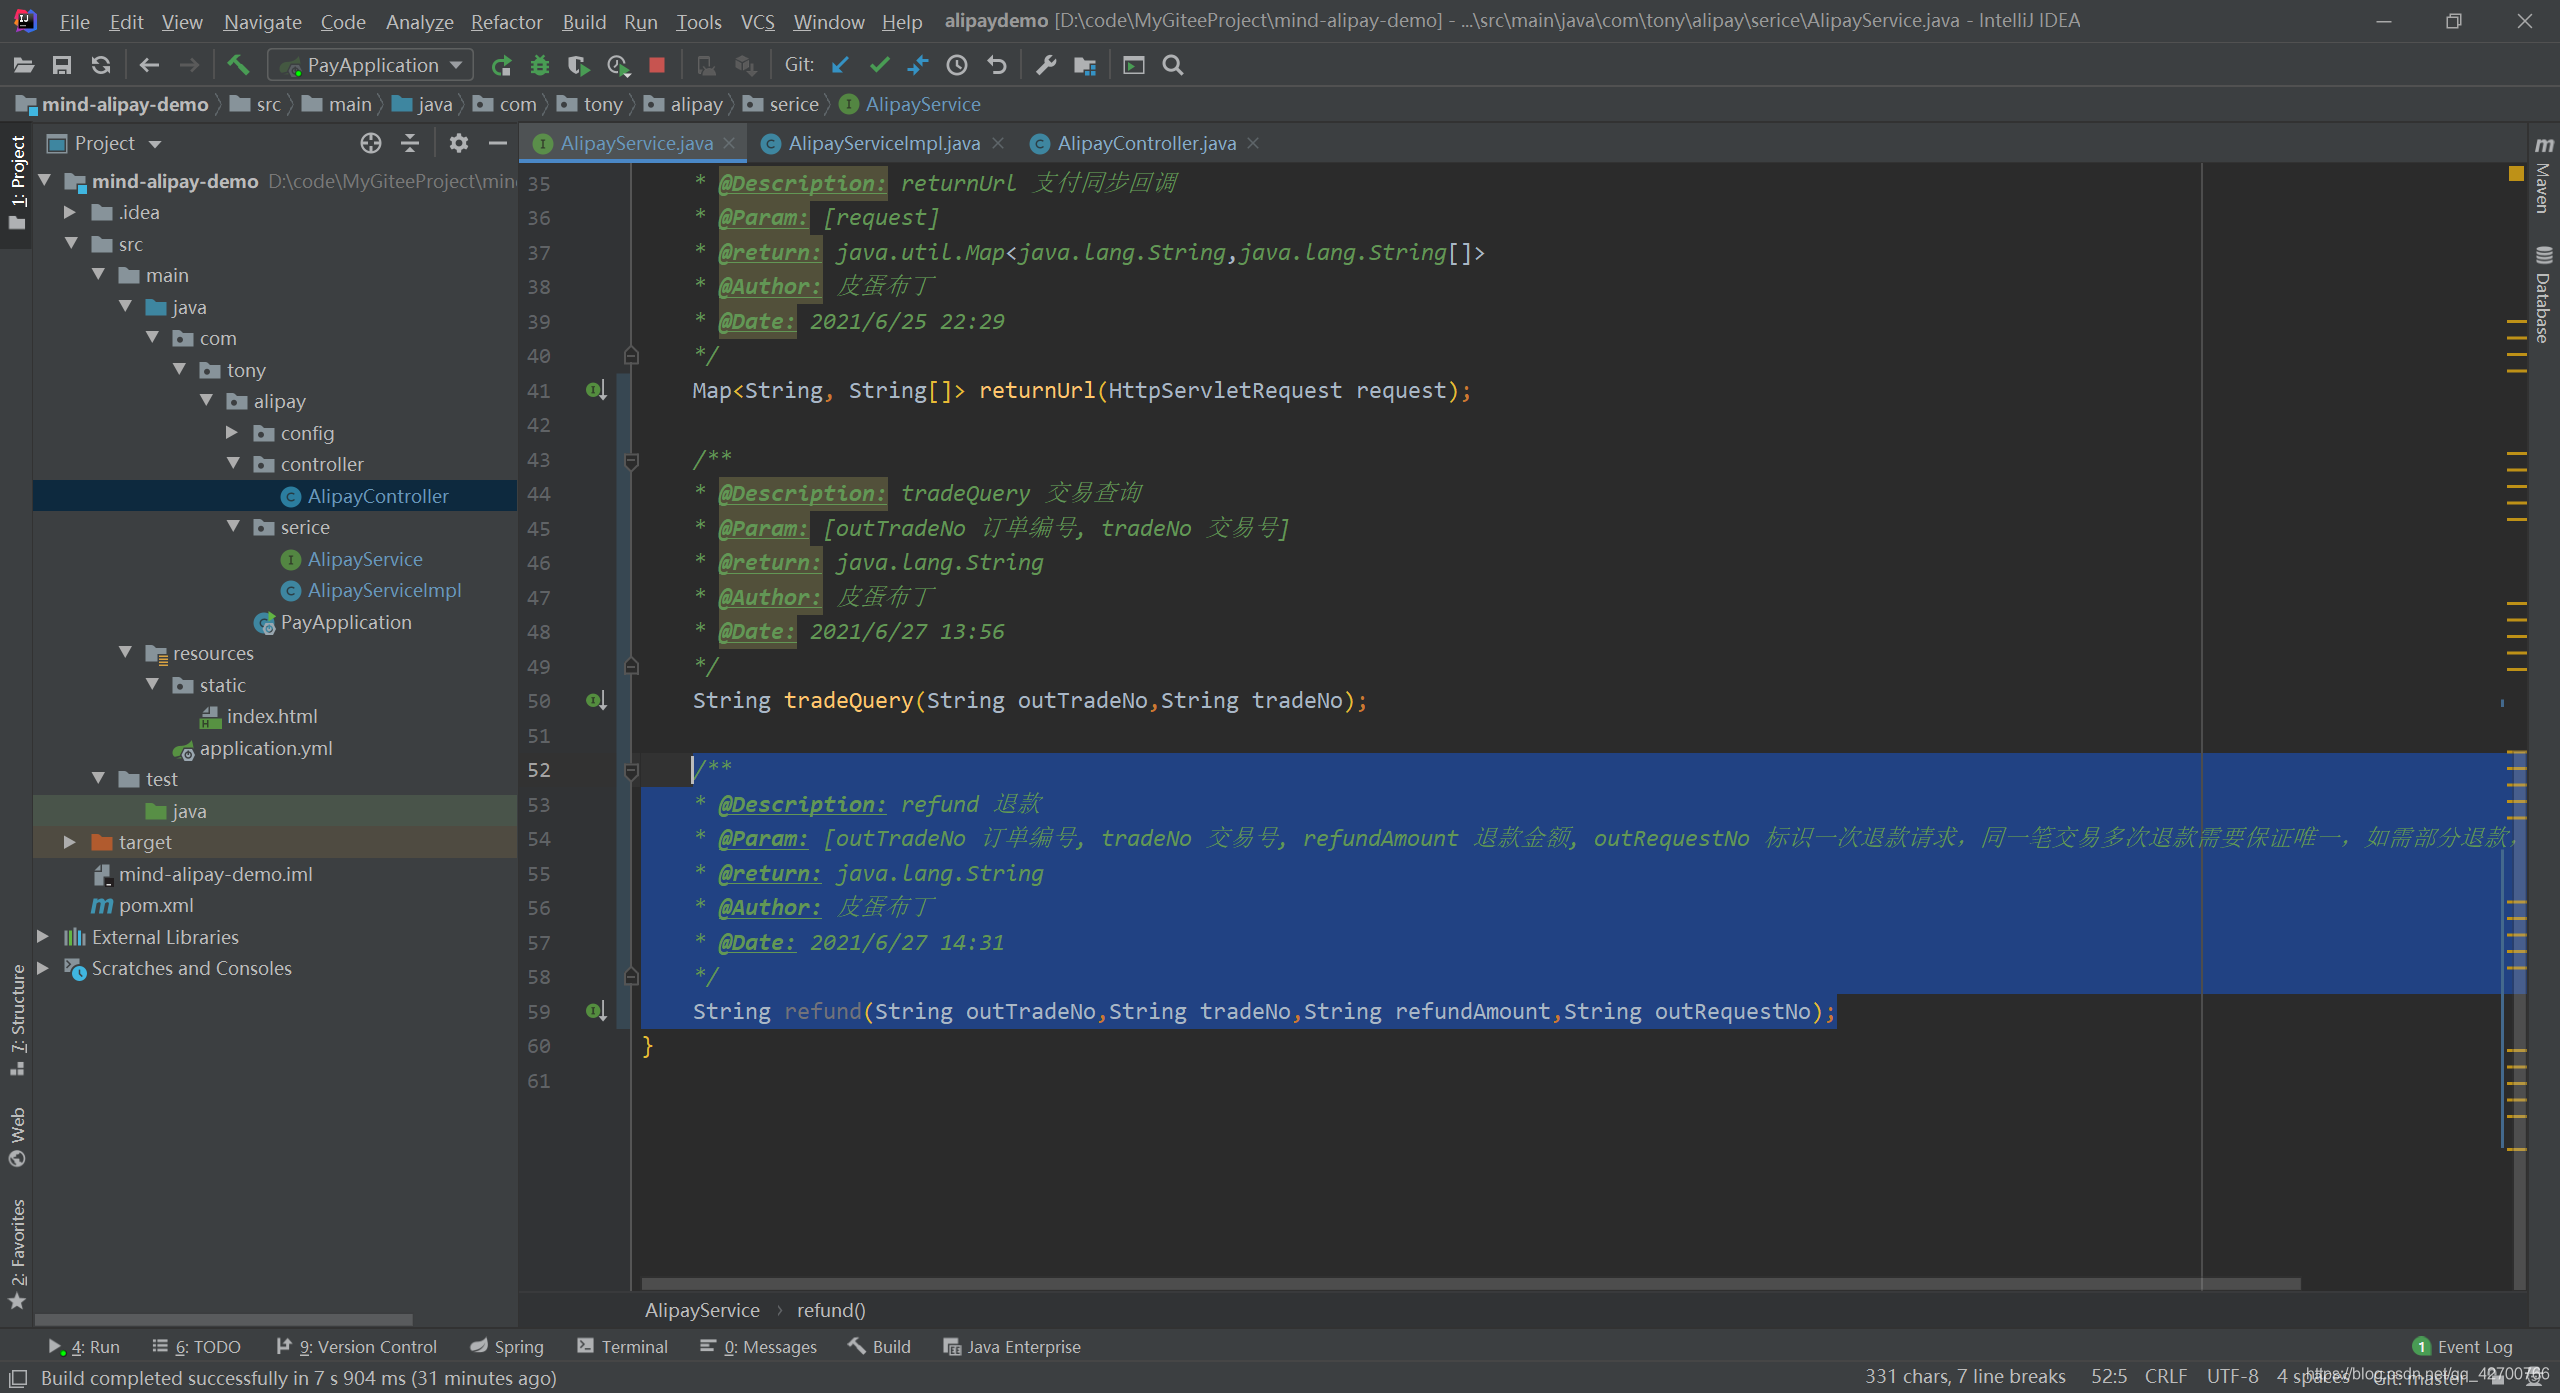Open the PayApplication run configuration dropdown
This screenshot has width=2560, height=1393.
tap(371, 65)
